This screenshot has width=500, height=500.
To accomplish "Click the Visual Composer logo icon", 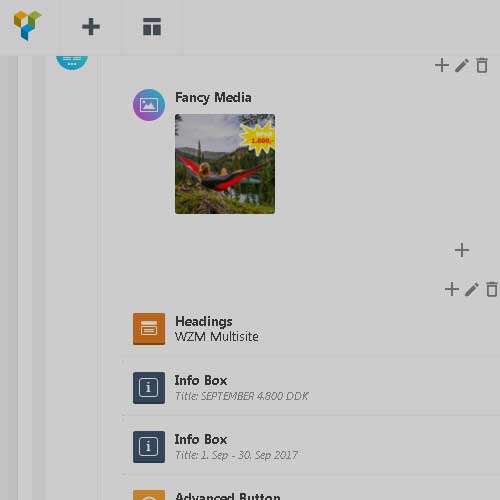I will click(27, 26).
